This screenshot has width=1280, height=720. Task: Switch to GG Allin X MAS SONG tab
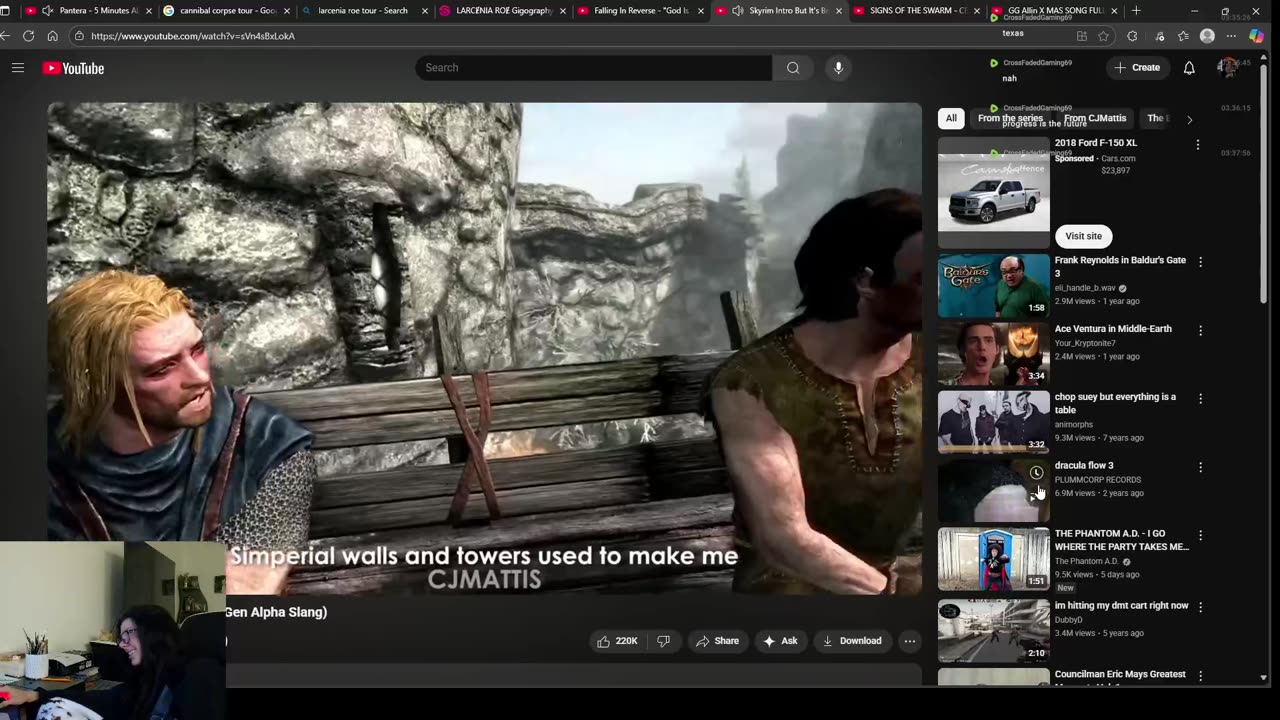tap(1055, 11)
